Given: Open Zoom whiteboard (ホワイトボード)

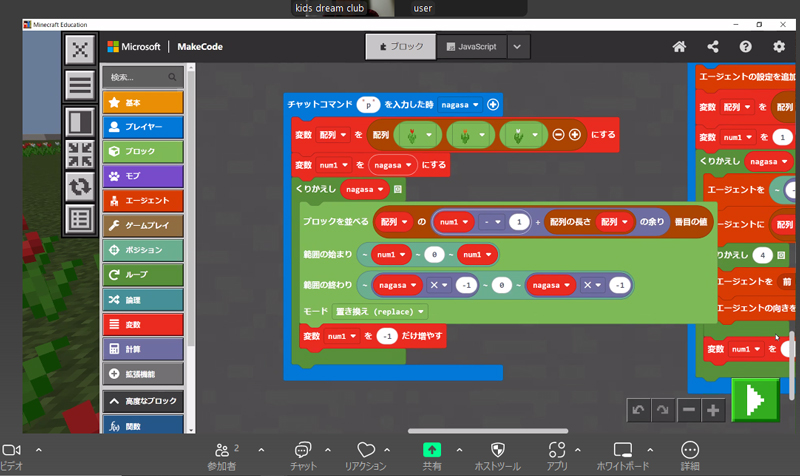Looking at the screenshot, I should [623, 457].
